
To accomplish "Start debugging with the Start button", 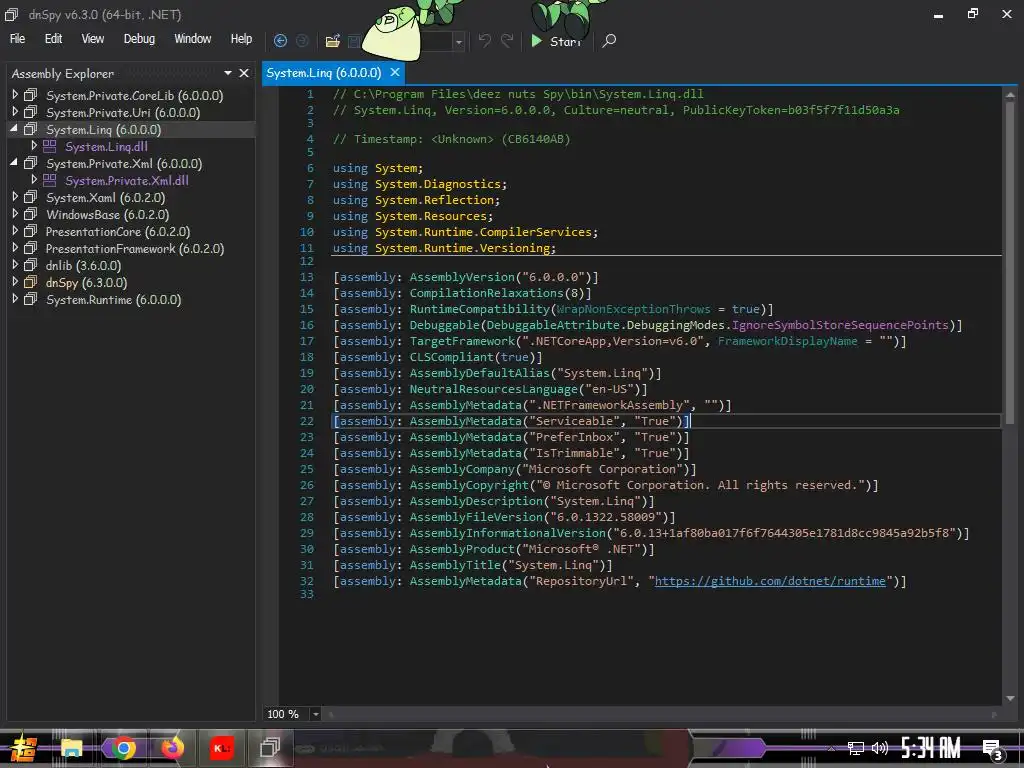I will pyautogui.click(x=555, y=41).
